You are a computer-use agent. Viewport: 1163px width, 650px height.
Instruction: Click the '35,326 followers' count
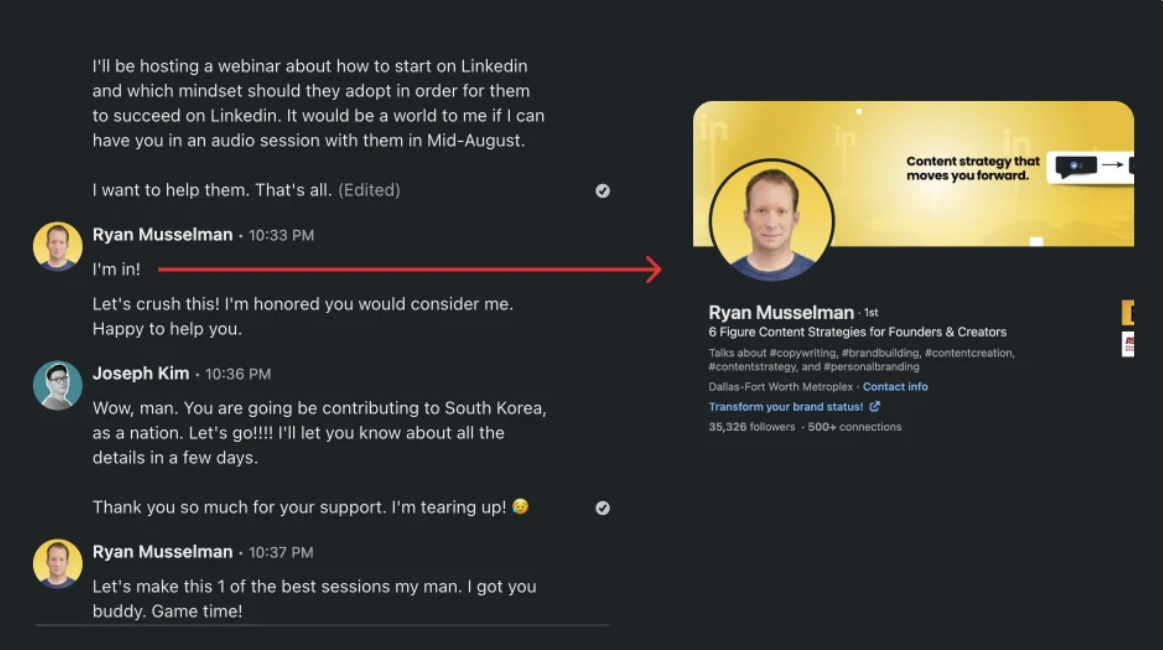tap(752, 427)
